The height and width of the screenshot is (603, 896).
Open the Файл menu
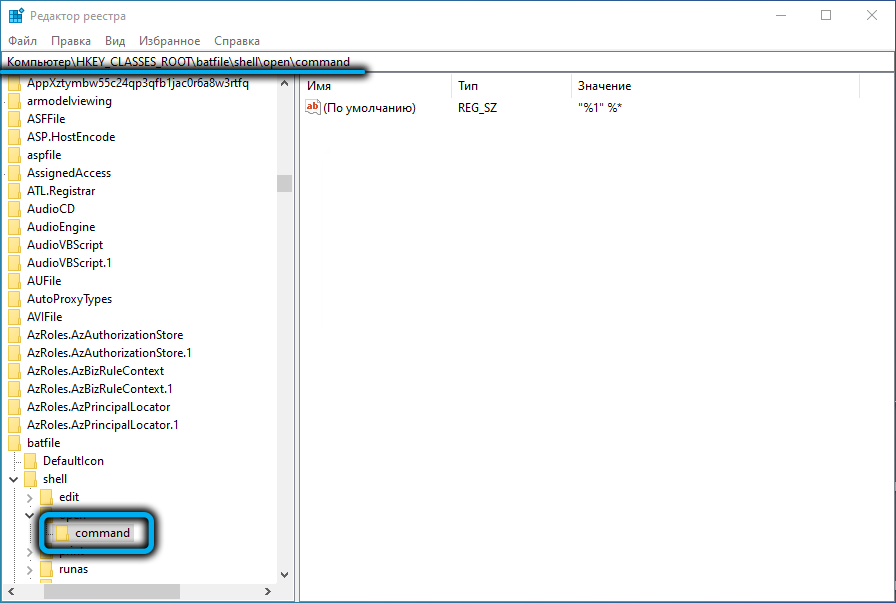coord(22,41)
